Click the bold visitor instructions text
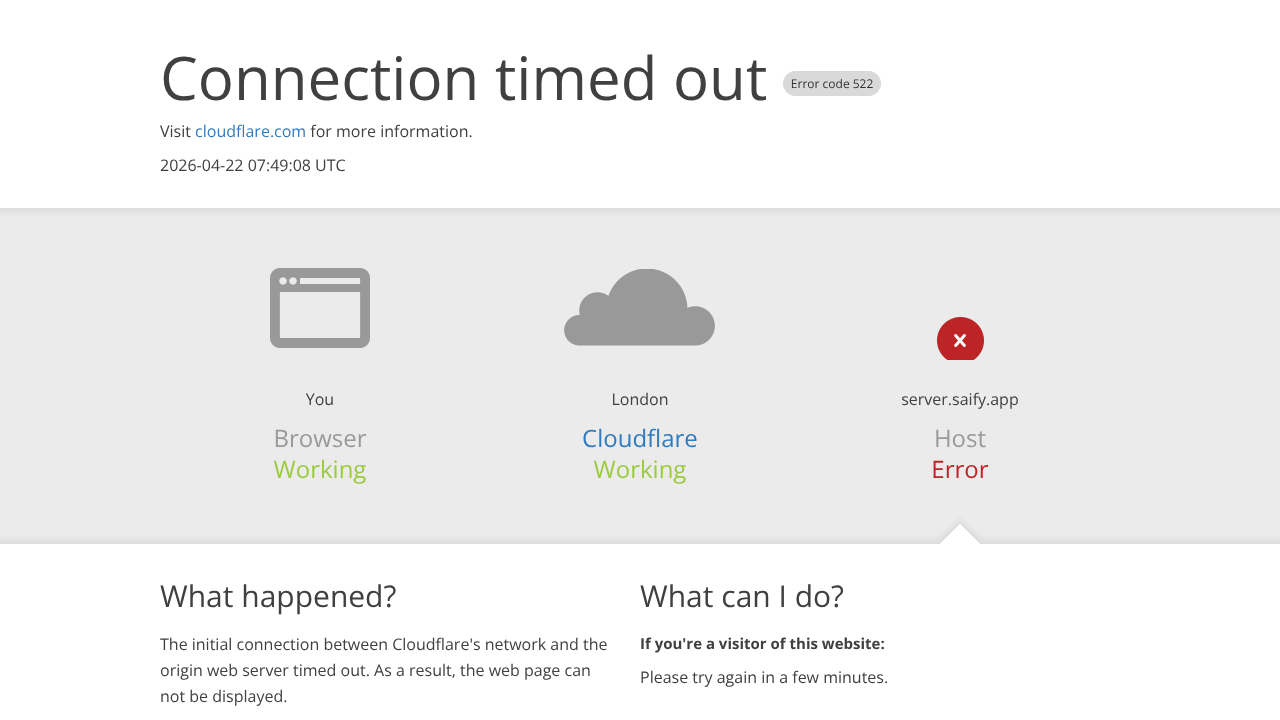Screen dimensions: 1280x720 pos(762,643)
